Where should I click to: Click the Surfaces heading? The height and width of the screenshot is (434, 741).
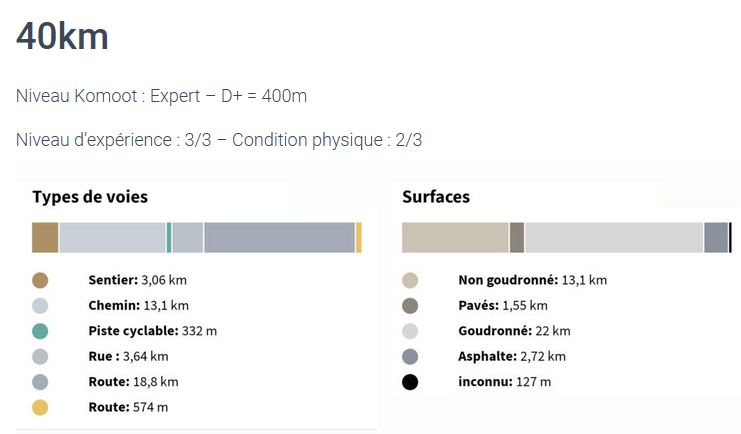coord(436,197)
